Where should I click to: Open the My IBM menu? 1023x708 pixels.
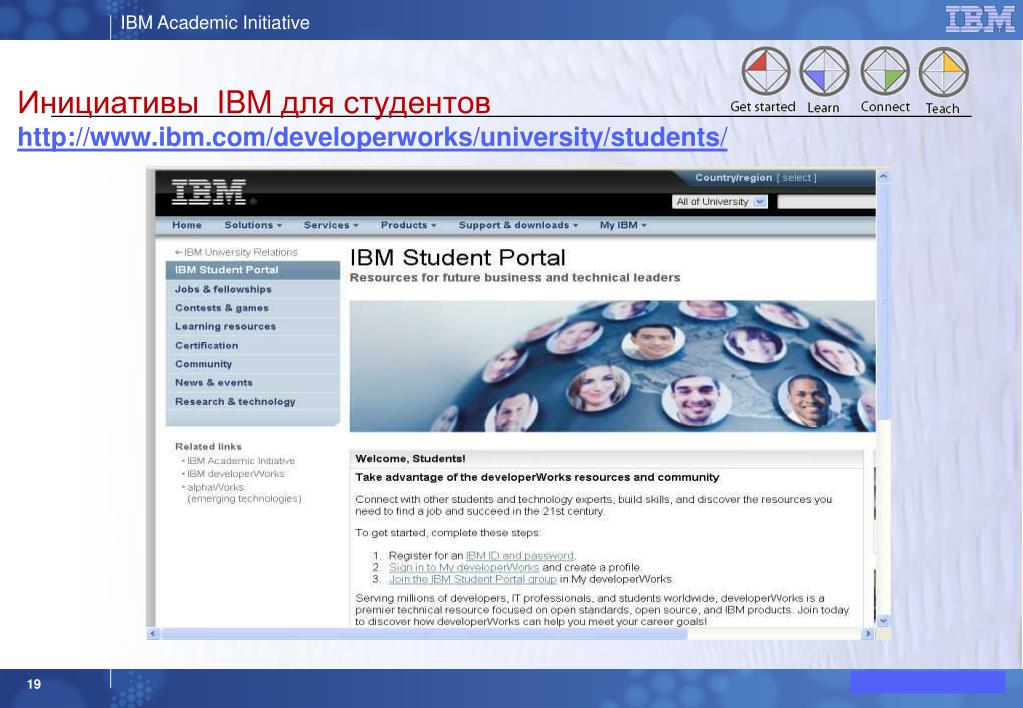623,225
